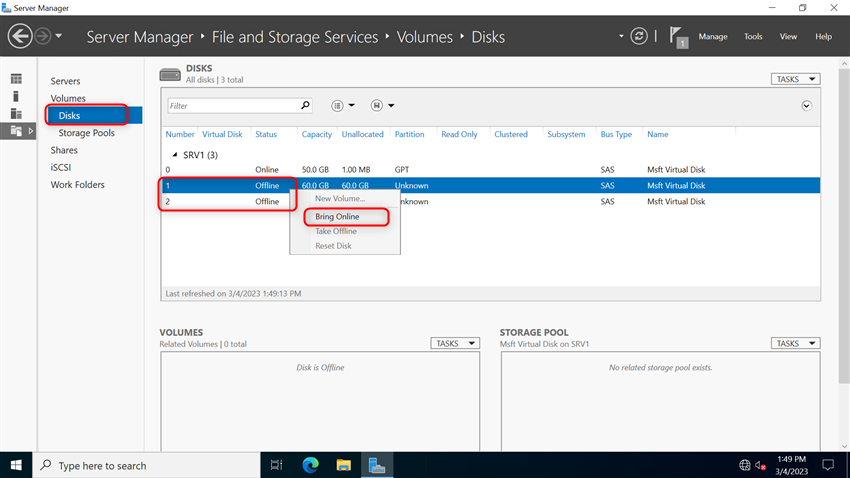
Task: Sort by Subsystem column header
Action: coord(566,134)
